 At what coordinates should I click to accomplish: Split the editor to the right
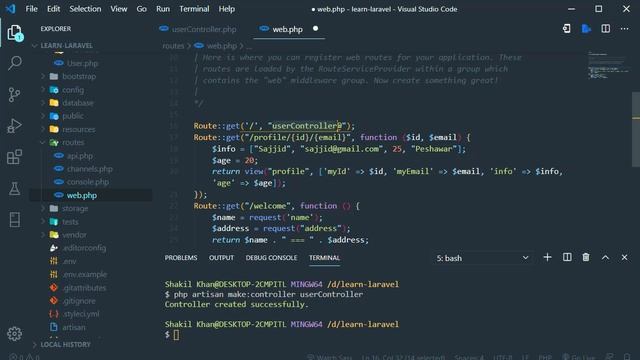606,29
